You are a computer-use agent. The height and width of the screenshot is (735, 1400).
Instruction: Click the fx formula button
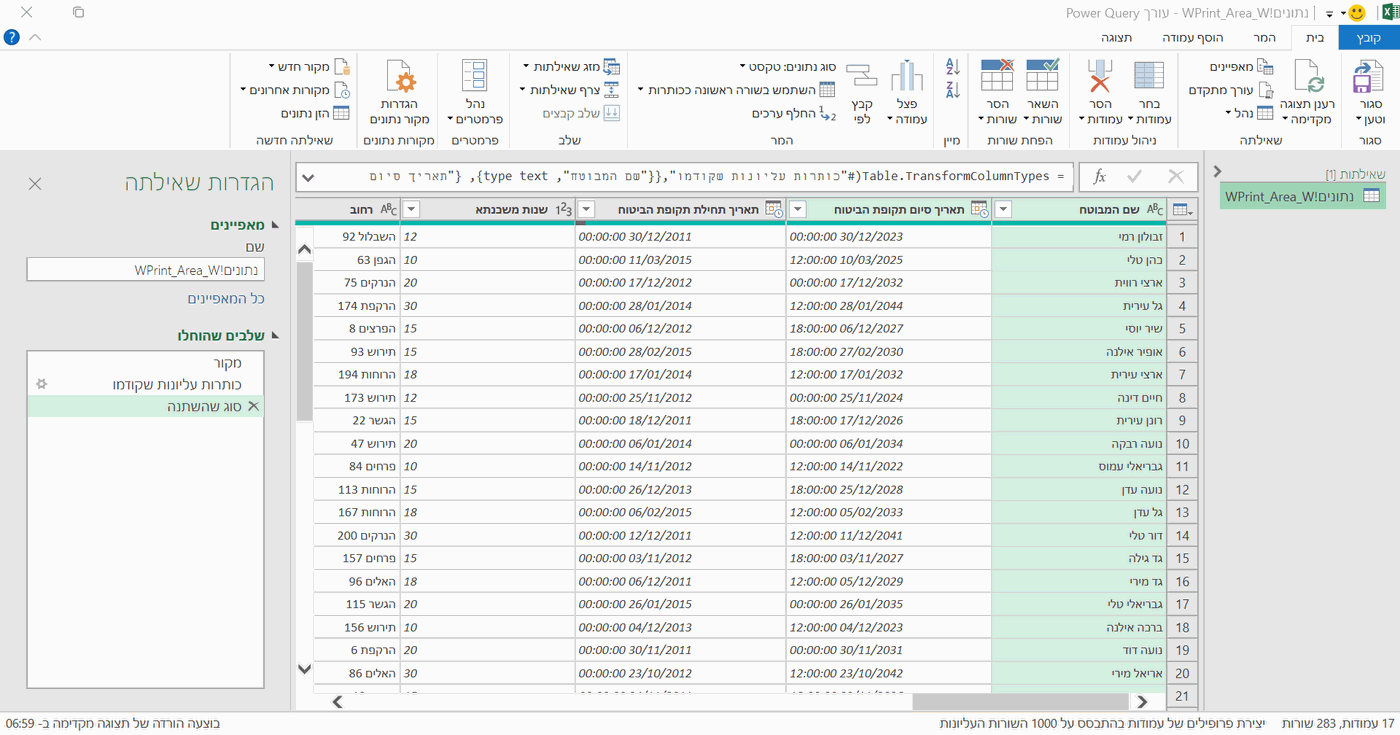(x=1100, y=177)
